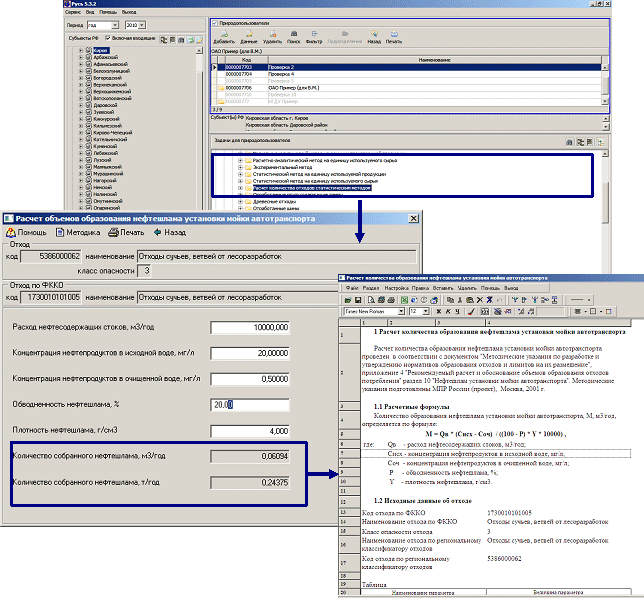Select Экспериментальный метод in tasks tree
This screenshot has height=598, width=644.
(x=280, y=167)
